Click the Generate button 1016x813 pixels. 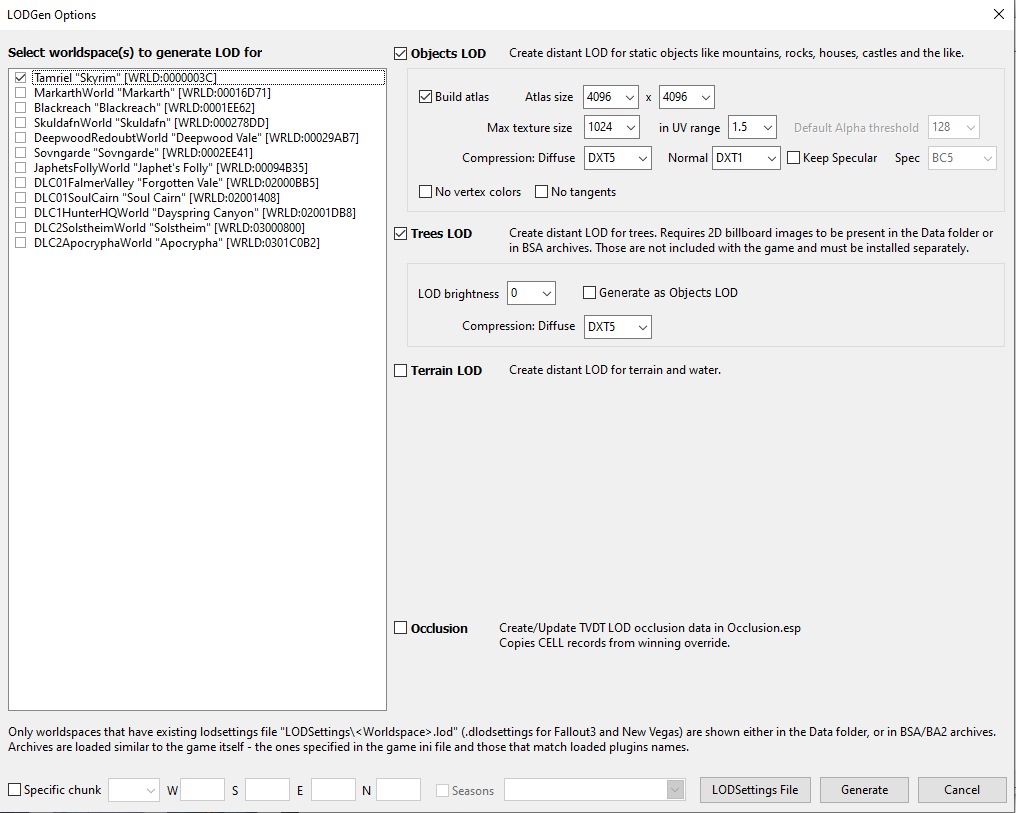click(864, 790)
